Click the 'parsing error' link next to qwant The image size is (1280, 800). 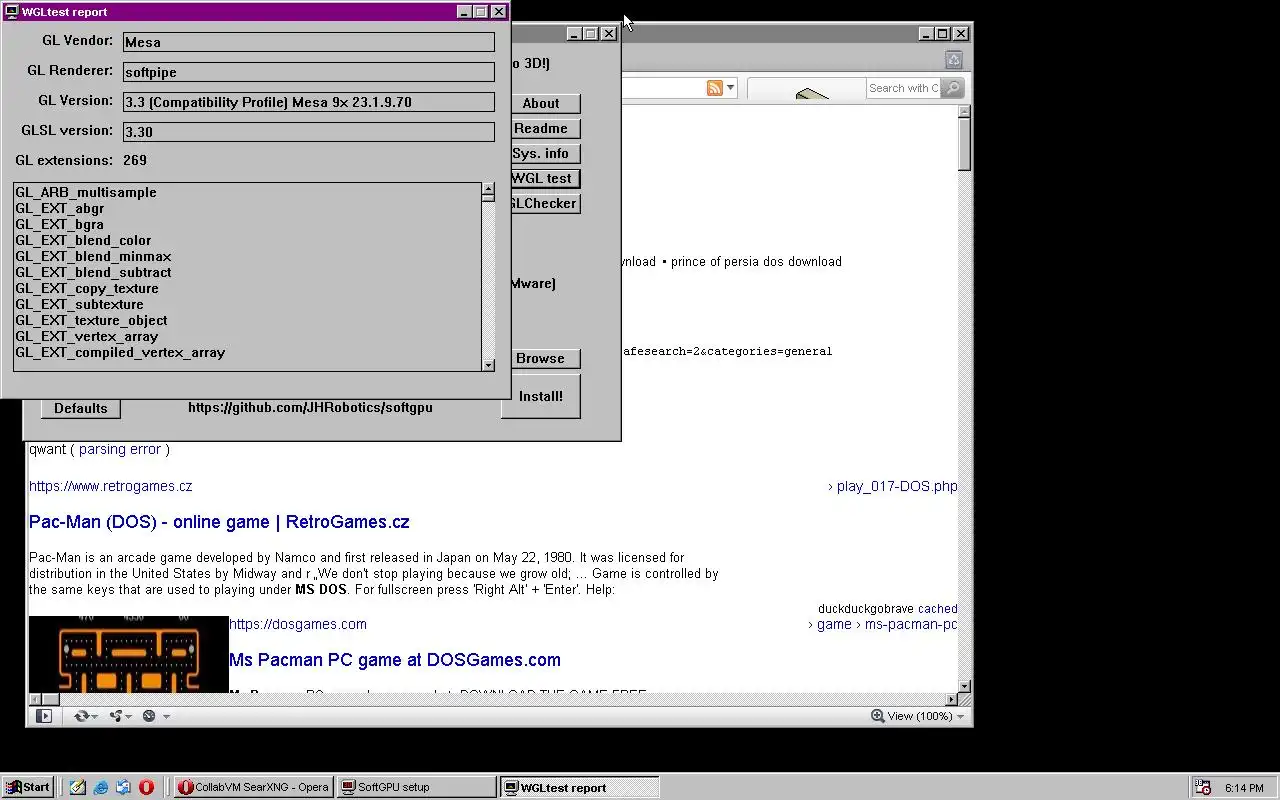[x=120, y=449]
